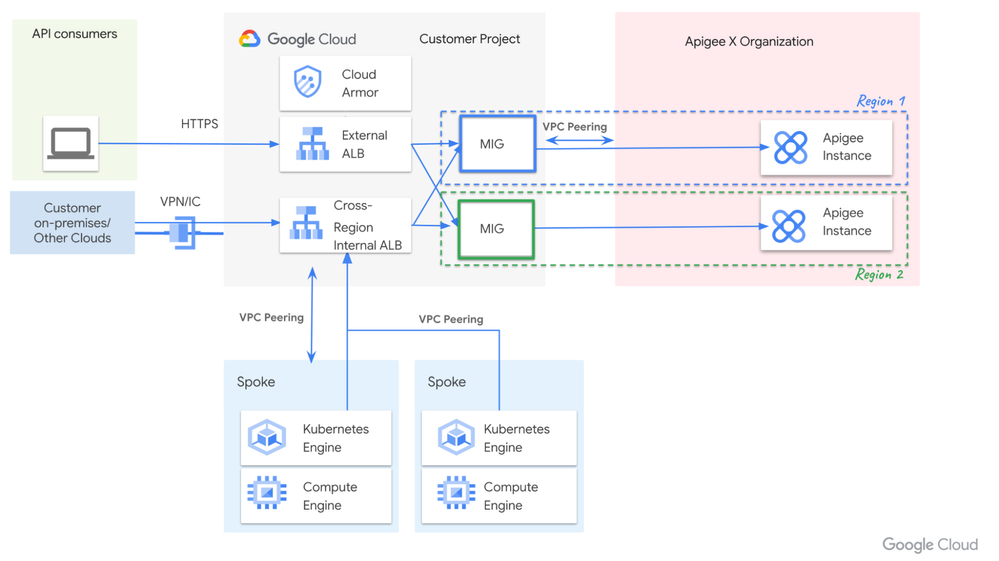The height and width of the screenshot is (561, 999).
Task: Click the Apigee X Organization heading
Action: coord(749,41)
